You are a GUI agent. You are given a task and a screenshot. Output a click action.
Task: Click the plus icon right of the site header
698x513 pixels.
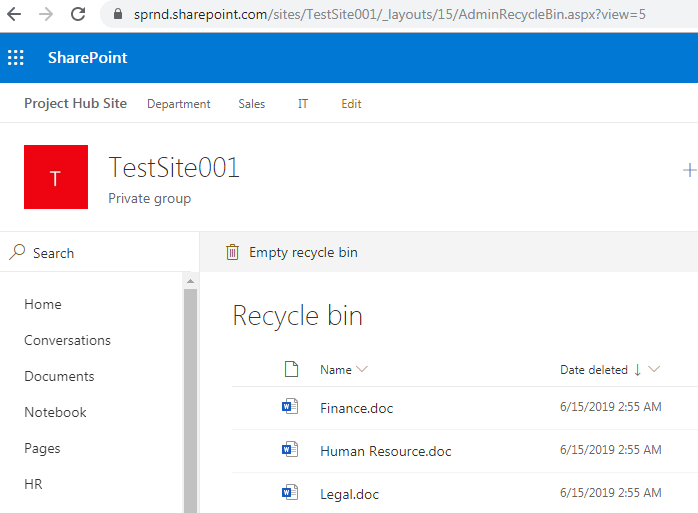coord(690,170)
